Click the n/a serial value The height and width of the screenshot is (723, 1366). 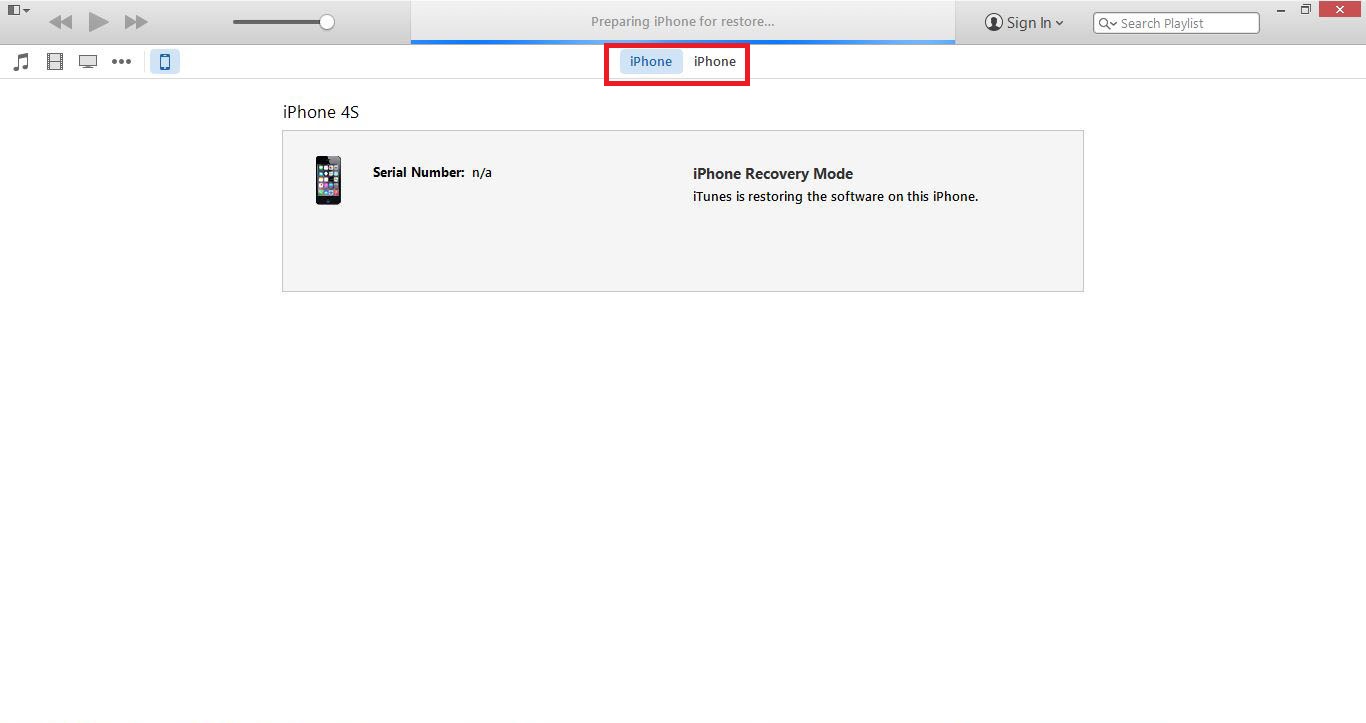482,173
